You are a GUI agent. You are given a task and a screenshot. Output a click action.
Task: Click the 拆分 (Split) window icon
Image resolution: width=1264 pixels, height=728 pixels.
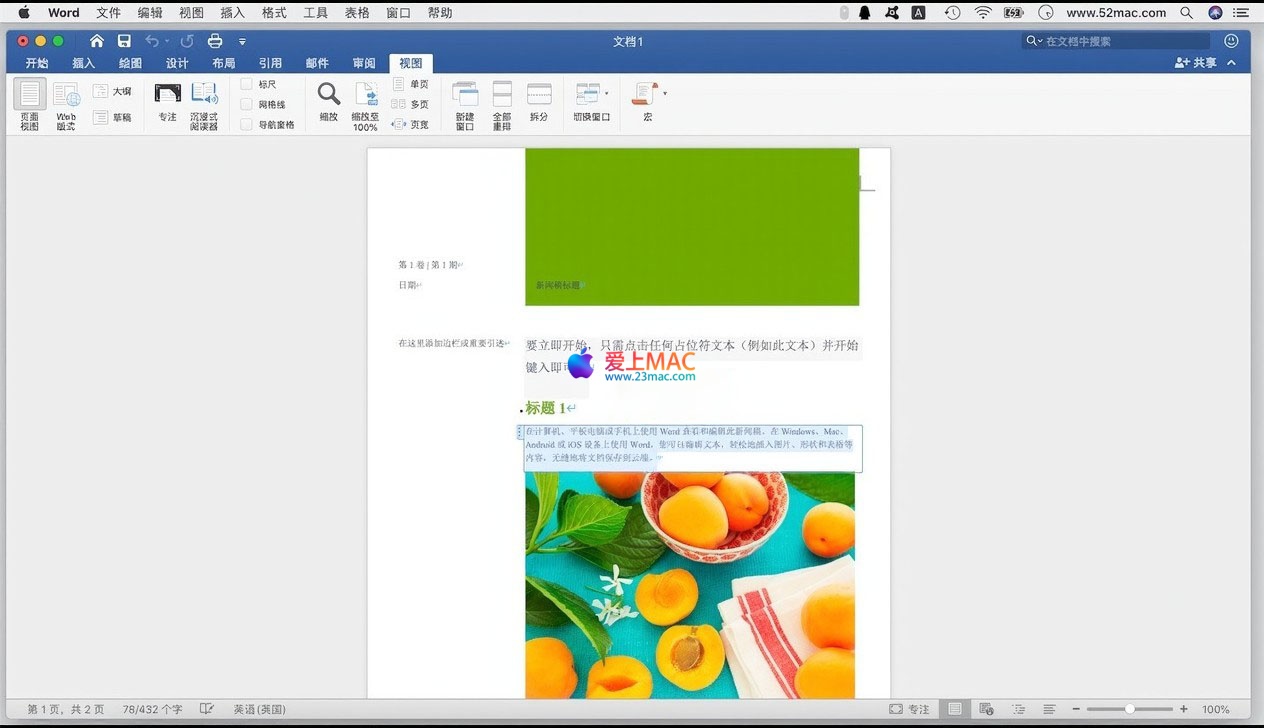point(539,95)
